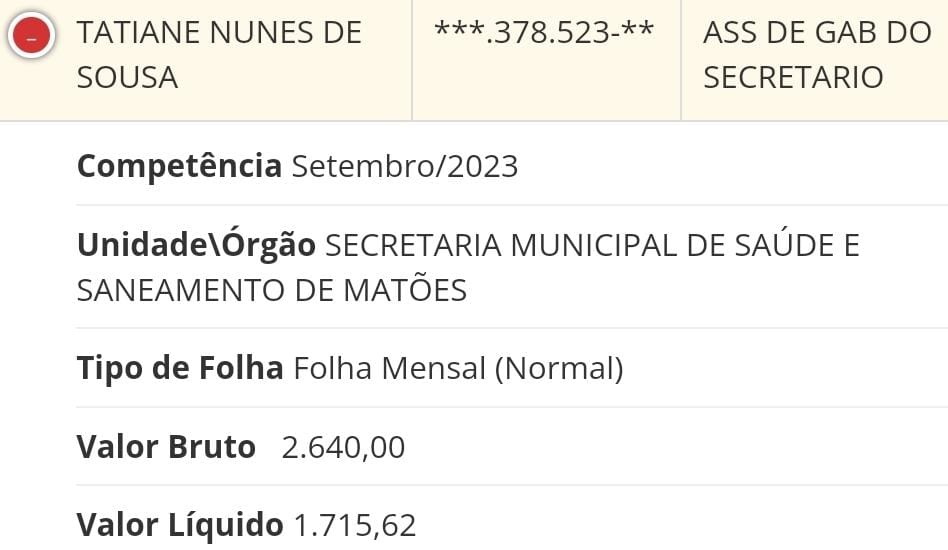The height and width of the screenshot is (550, 948).
Task: Select the net amount 1.715,62
Action: [x=355, y=526]
